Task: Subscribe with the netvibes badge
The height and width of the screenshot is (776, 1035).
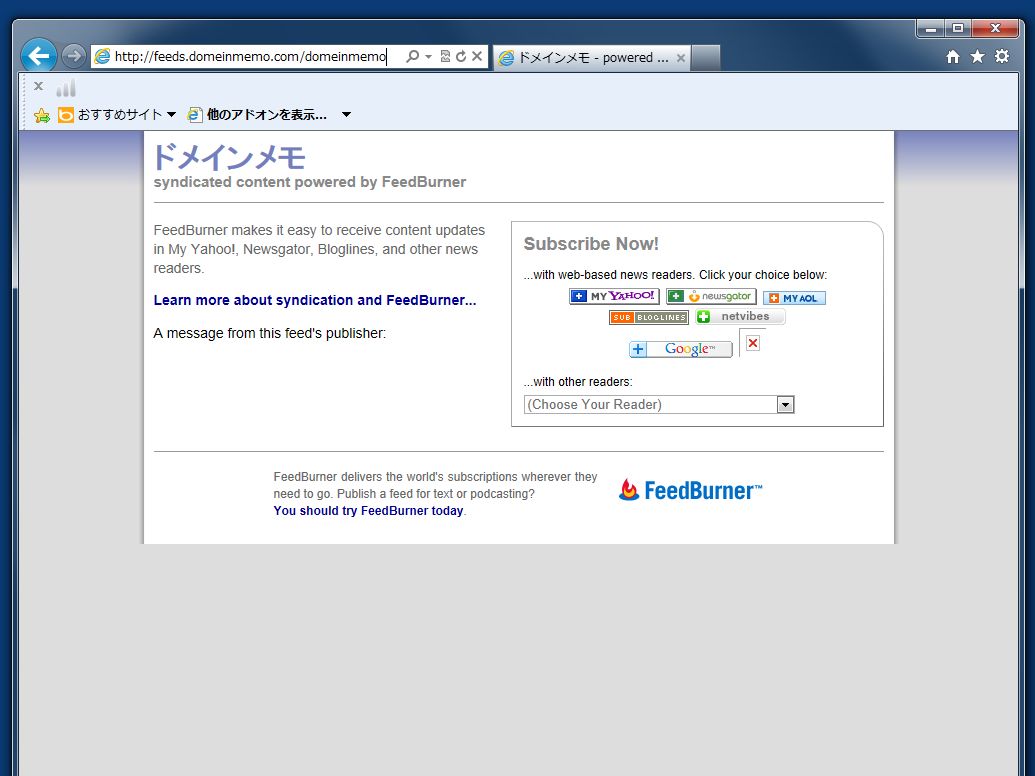Action: pyautogui.click(x=740, y=317)
